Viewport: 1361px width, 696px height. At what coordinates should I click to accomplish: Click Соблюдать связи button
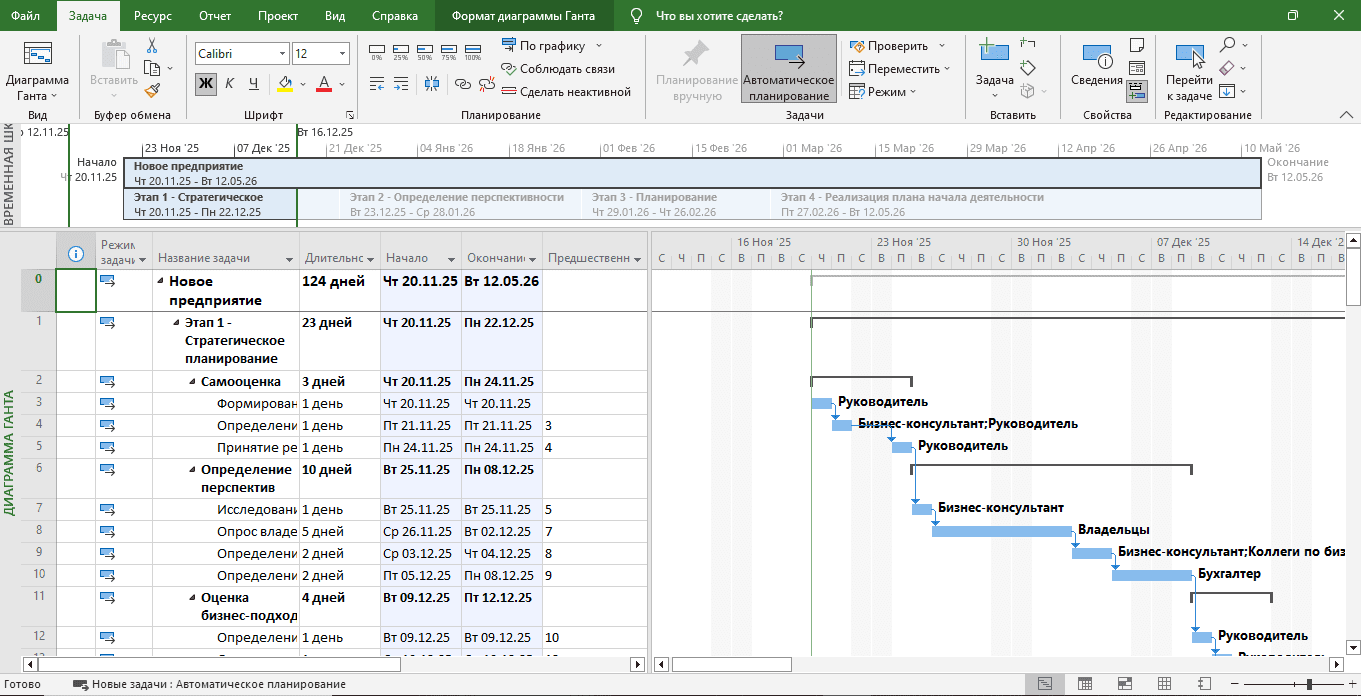[x=557, y=69]
